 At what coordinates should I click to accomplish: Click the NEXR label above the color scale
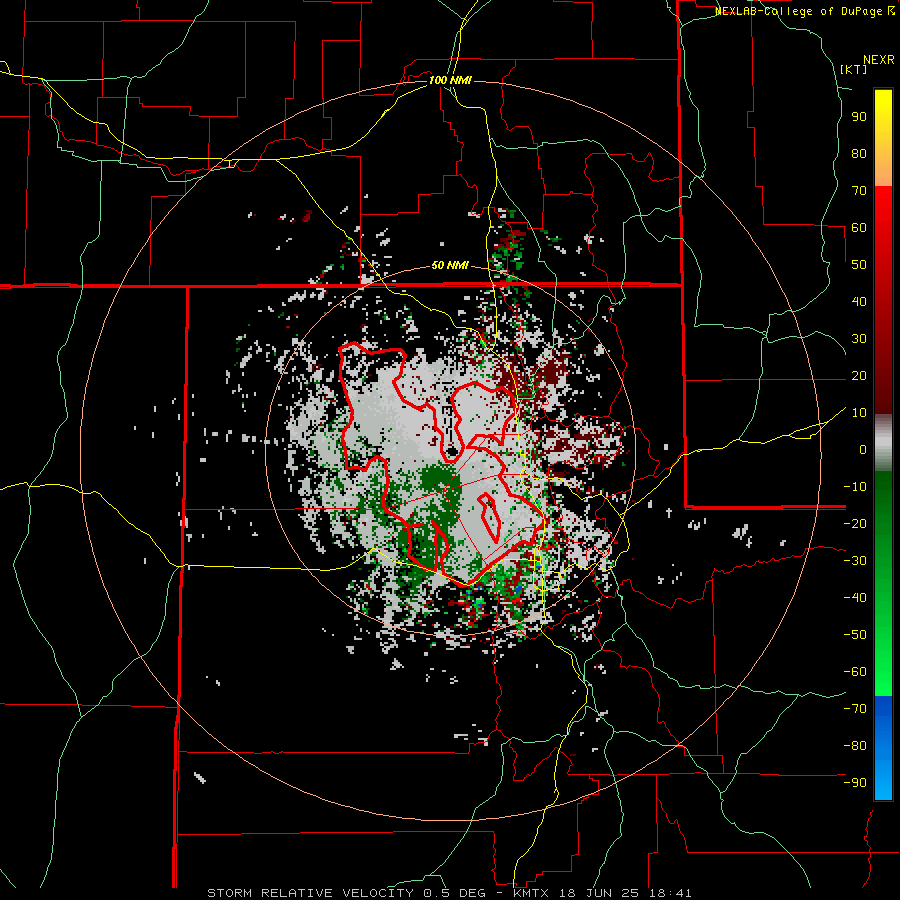878,60
